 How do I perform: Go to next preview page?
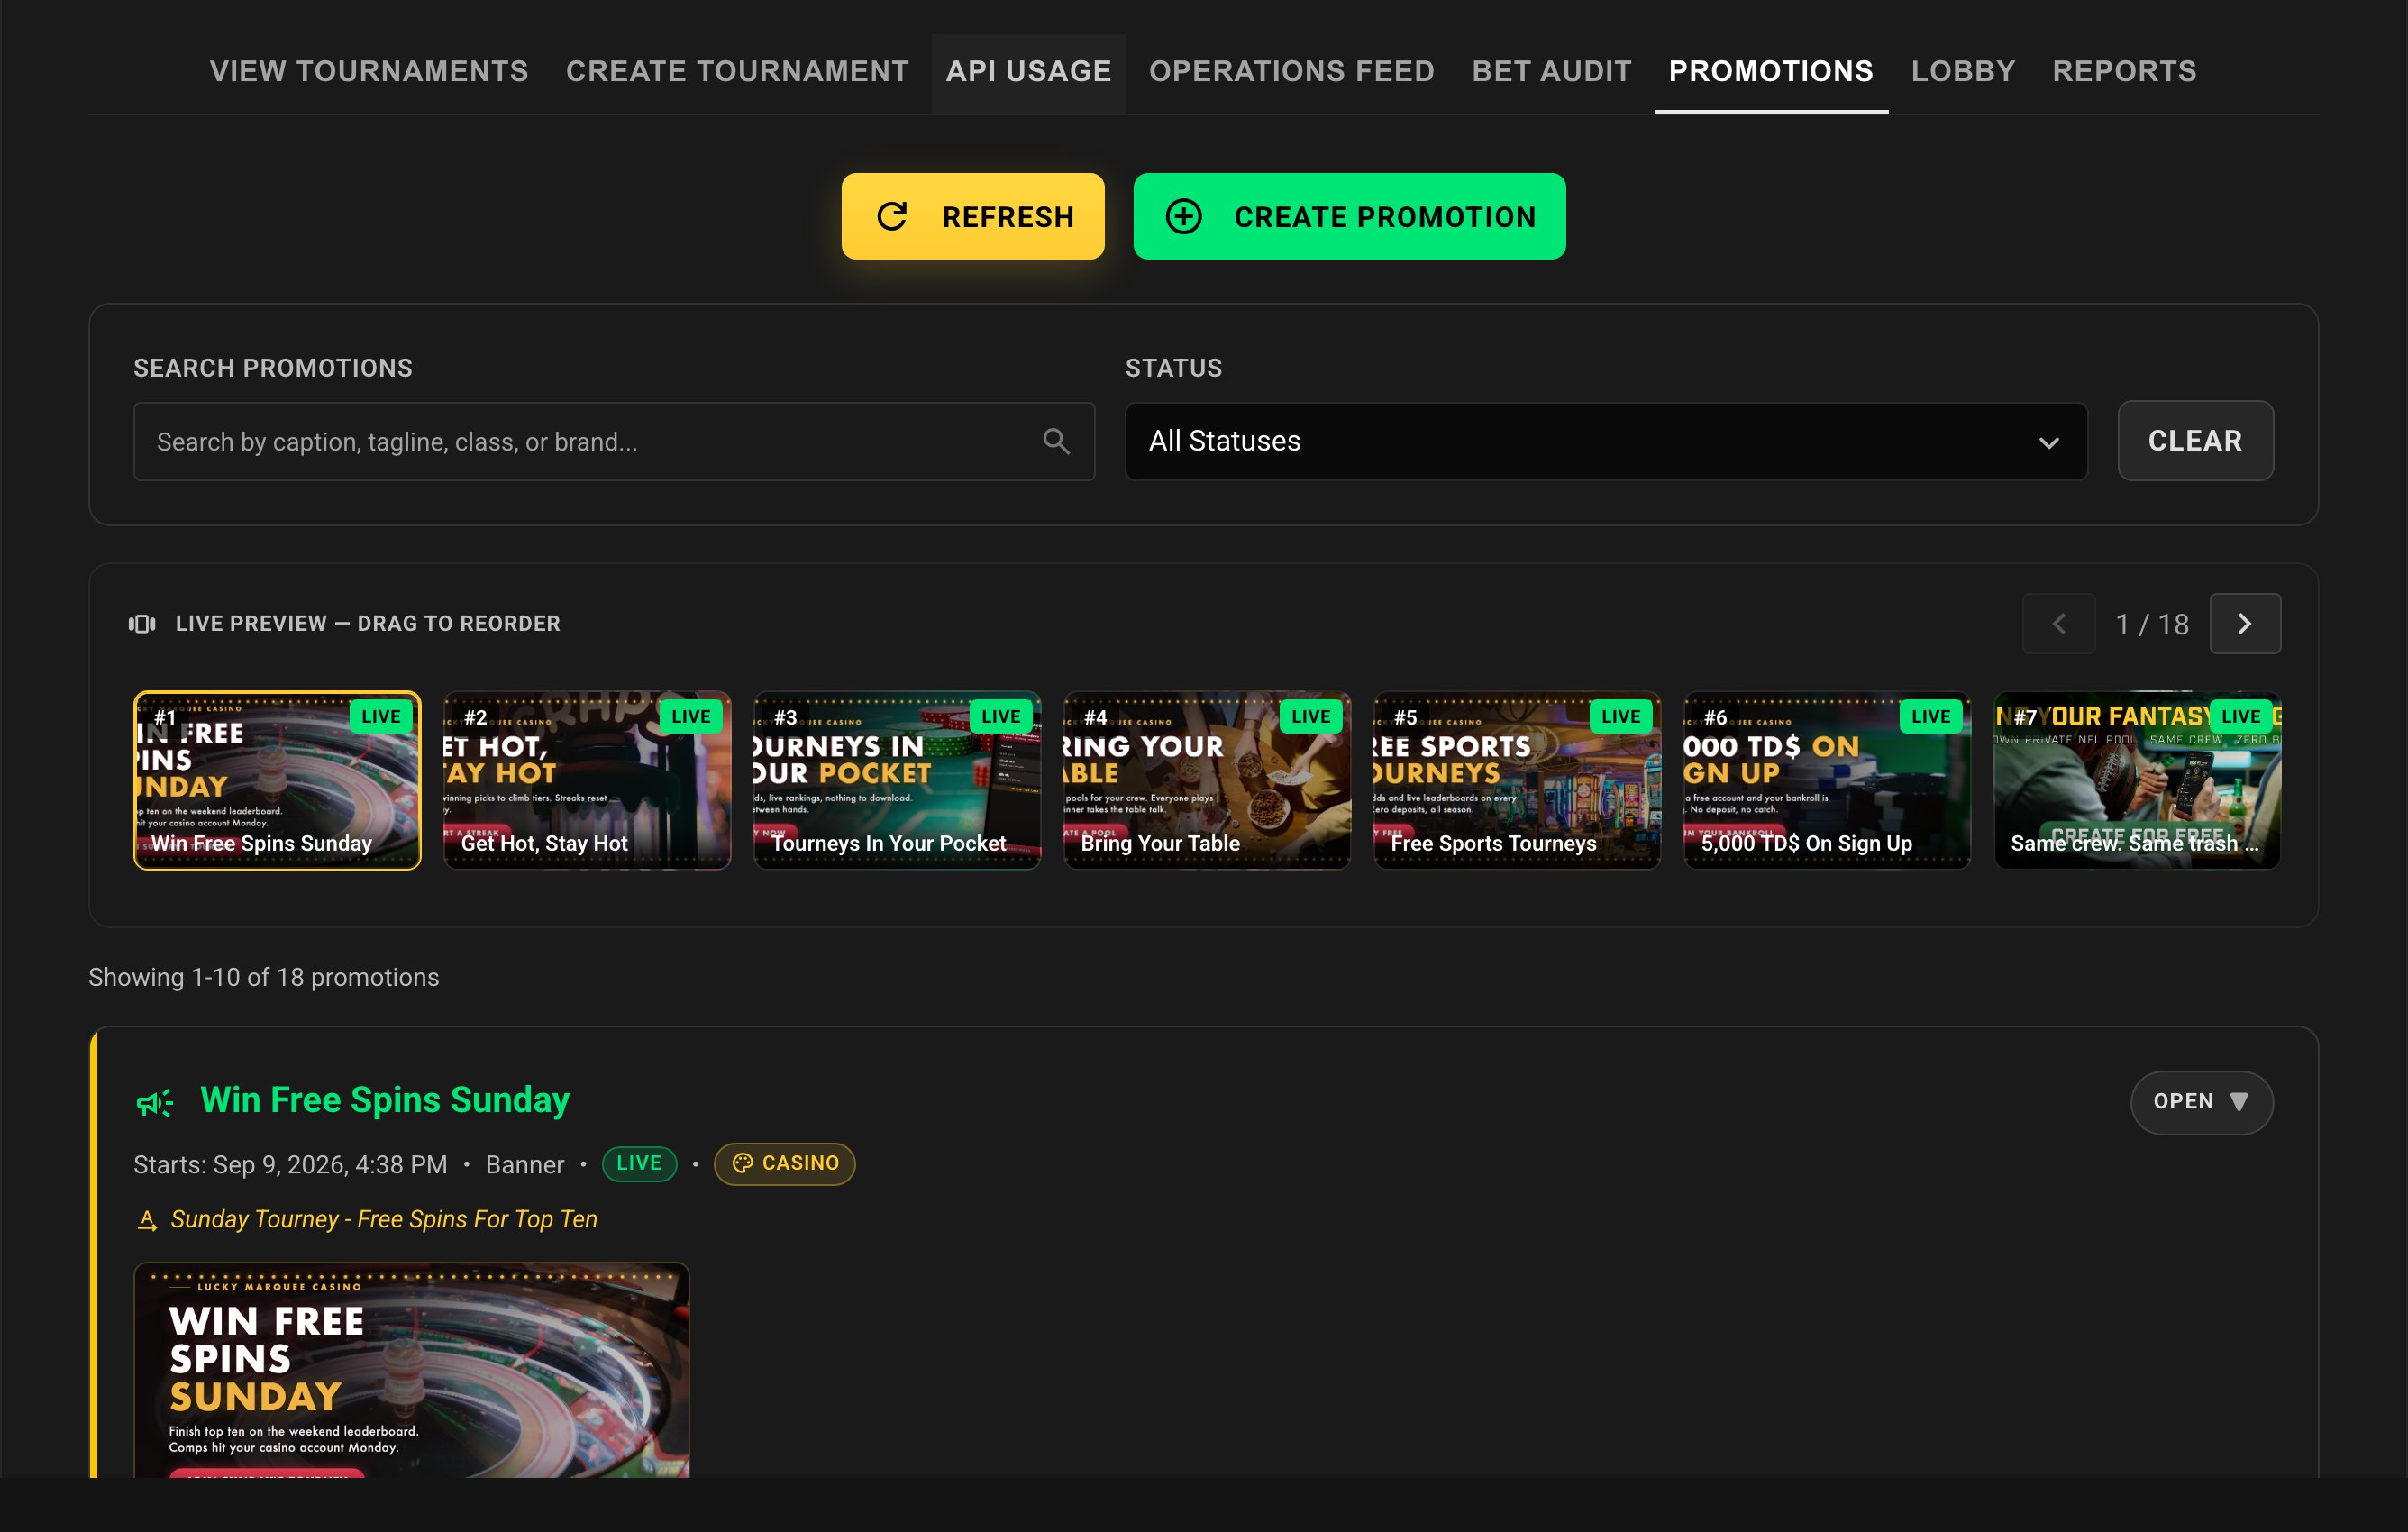tap(2245, 624)
